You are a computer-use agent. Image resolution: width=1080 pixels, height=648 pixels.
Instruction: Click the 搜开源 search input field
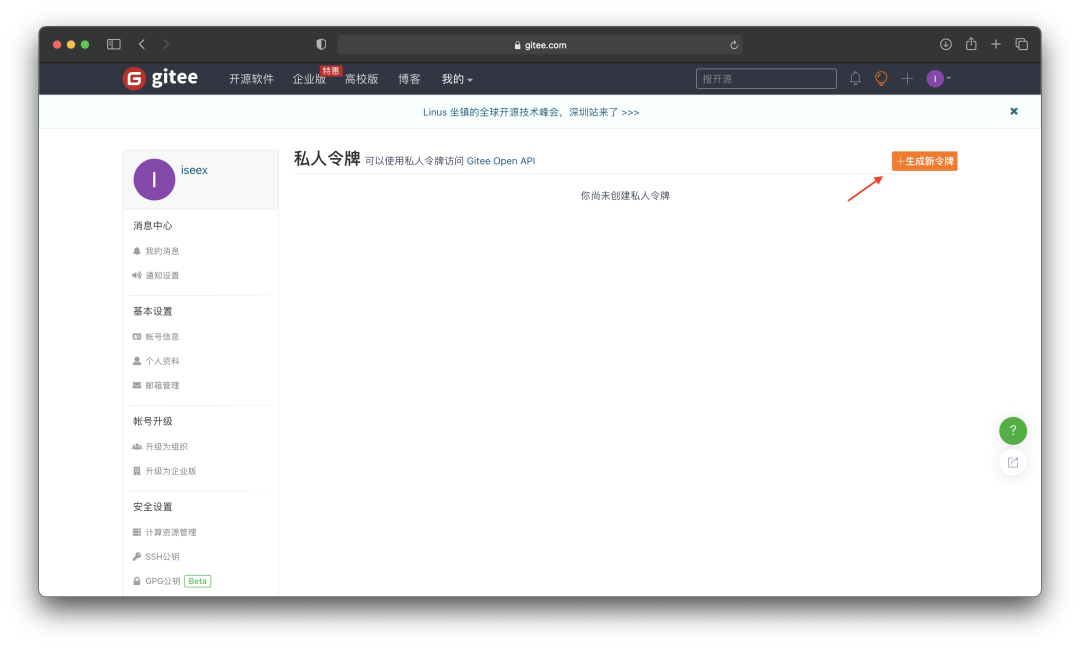(766, 78)
